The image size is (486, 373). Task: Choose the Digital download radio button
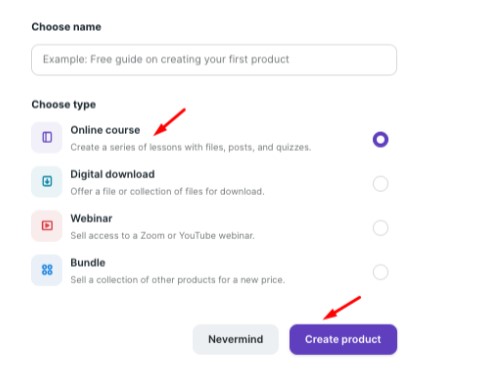(x=380, y=184)
